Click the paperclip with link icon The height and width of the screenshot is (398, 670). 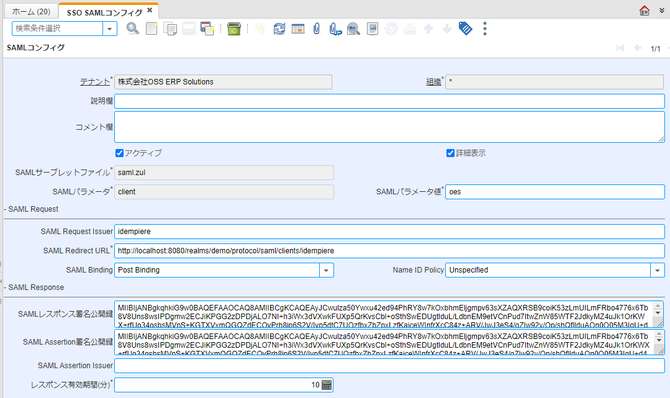[335, 29]
